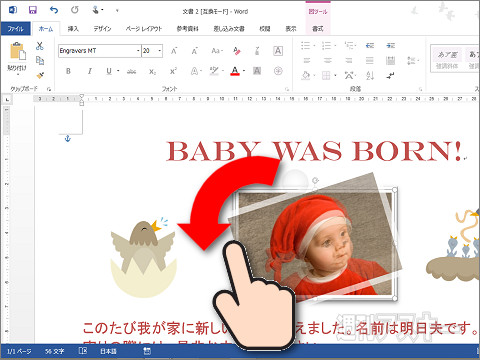480x360 pixels.
Task: Click the bullets list icon
Action: pyautogui.click(x=306, y=45)
